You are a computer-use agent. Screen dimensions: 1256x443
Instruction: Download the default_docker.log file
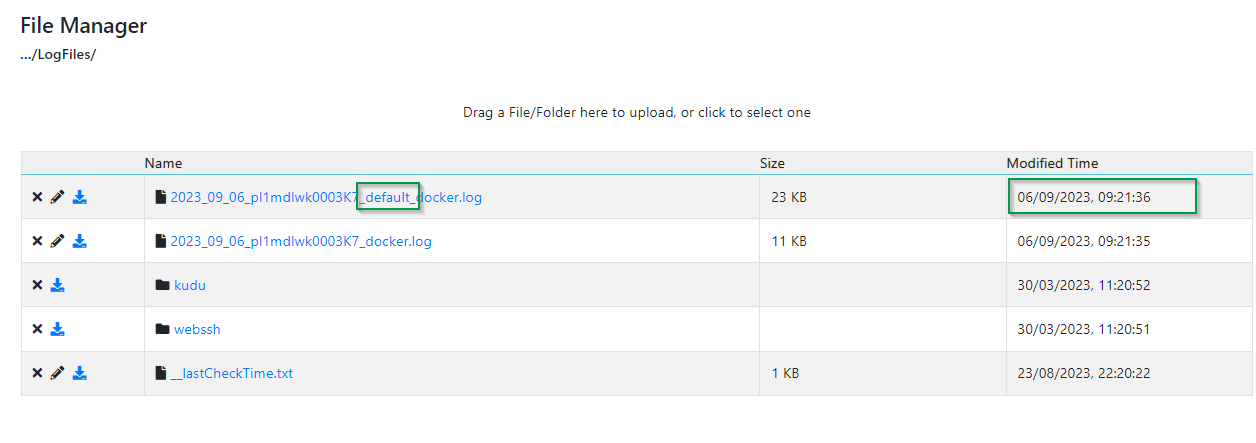[x=80, y=197]
